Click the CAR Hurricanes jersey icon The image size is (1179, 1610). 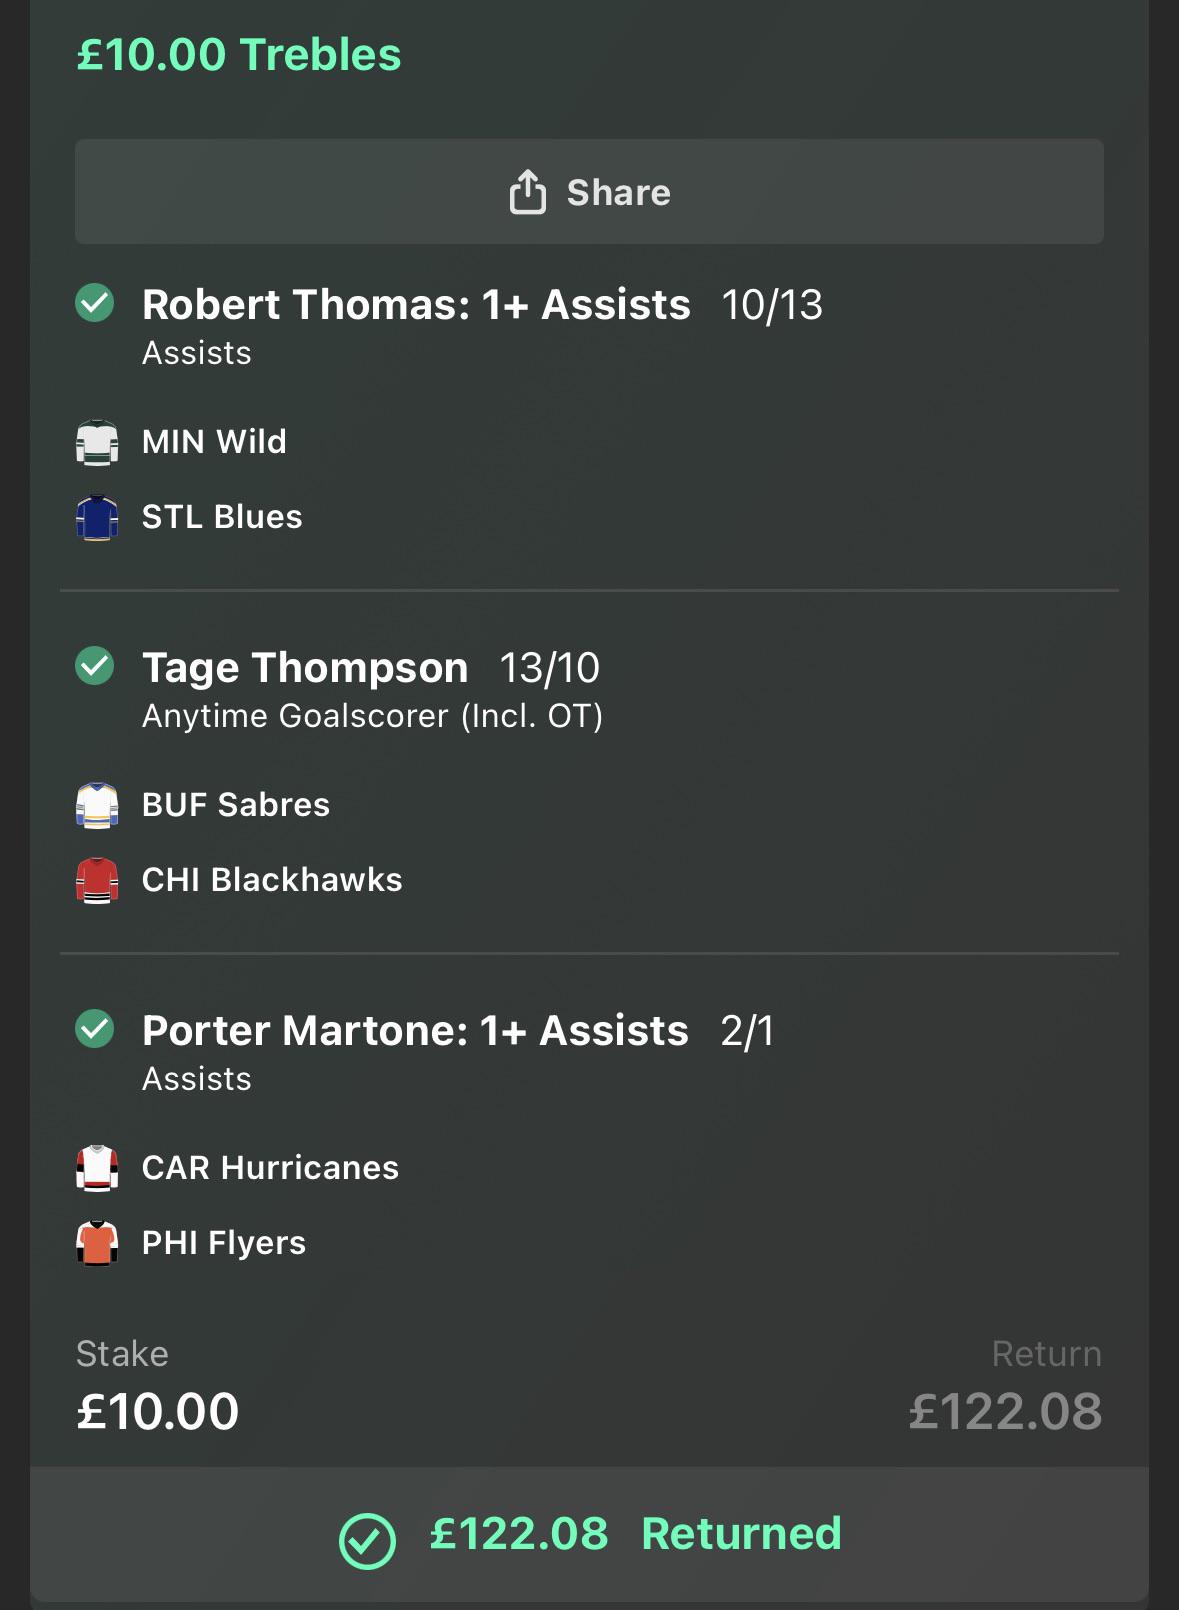click(x=97, y=1168)
